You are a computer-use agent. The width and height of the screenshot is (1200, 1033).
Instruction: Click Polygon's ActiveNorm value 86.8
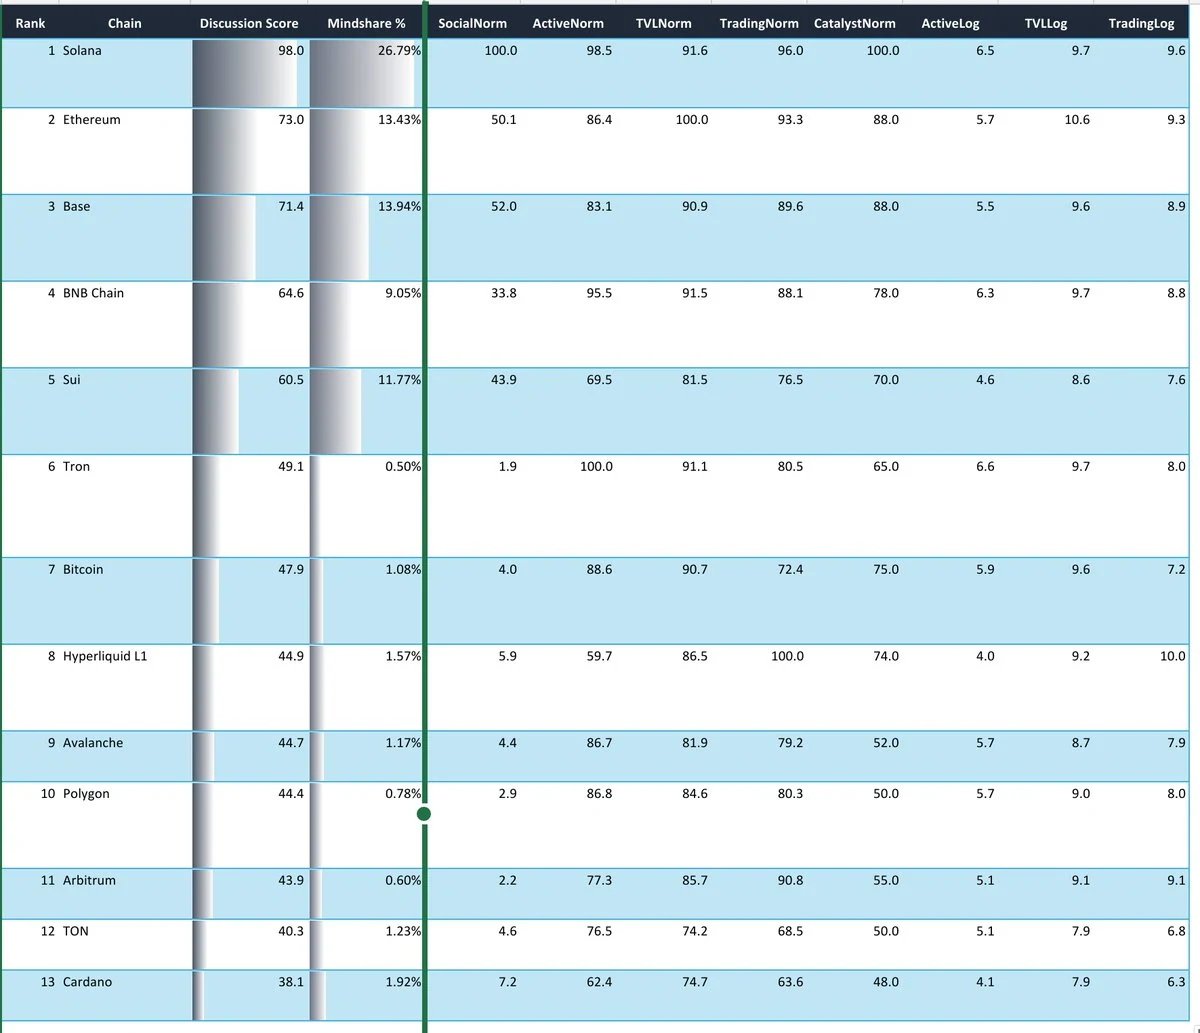(599, 793)
